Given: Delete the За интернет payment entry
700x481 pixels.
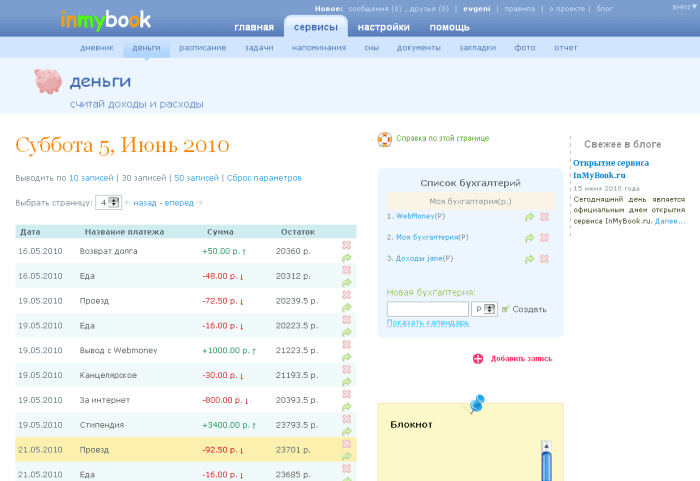Looking at the screenshot, I should pyautogui.click(x=346, y=394).
